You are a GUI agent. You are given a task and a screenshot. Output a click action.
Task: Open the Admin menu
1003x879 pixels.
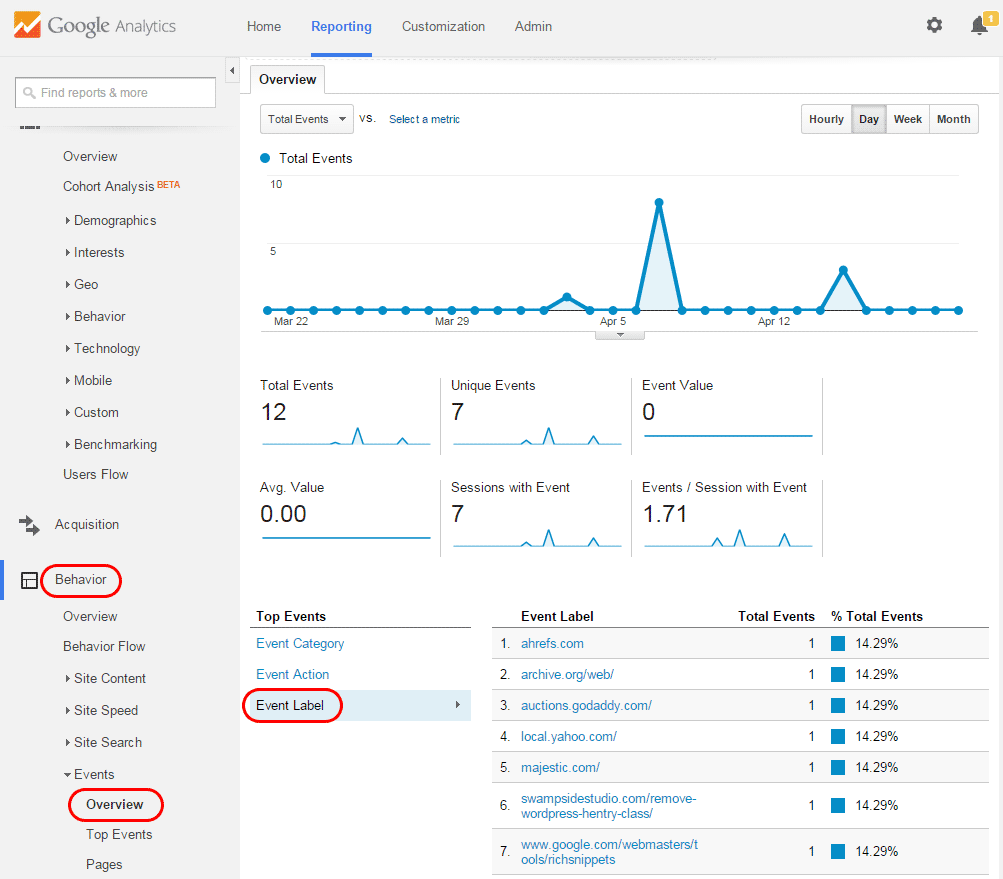533,26
